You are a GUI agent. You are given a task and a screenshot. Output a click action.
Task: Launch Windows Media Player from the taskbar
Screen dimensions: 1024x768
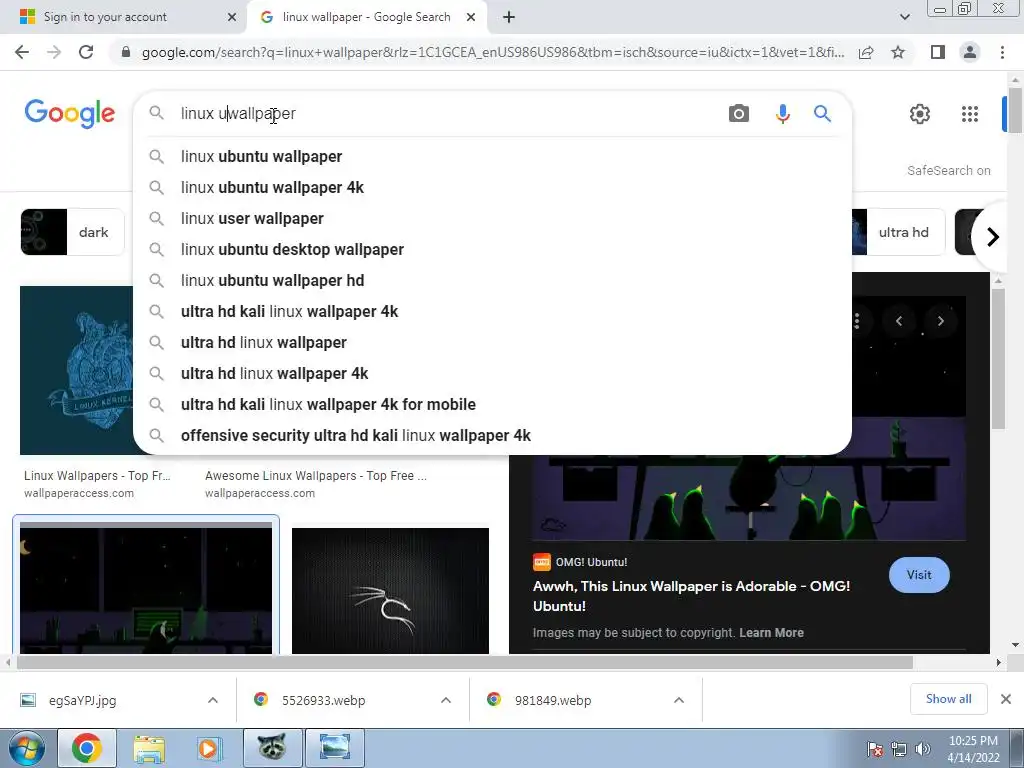[x=209, y=748]
